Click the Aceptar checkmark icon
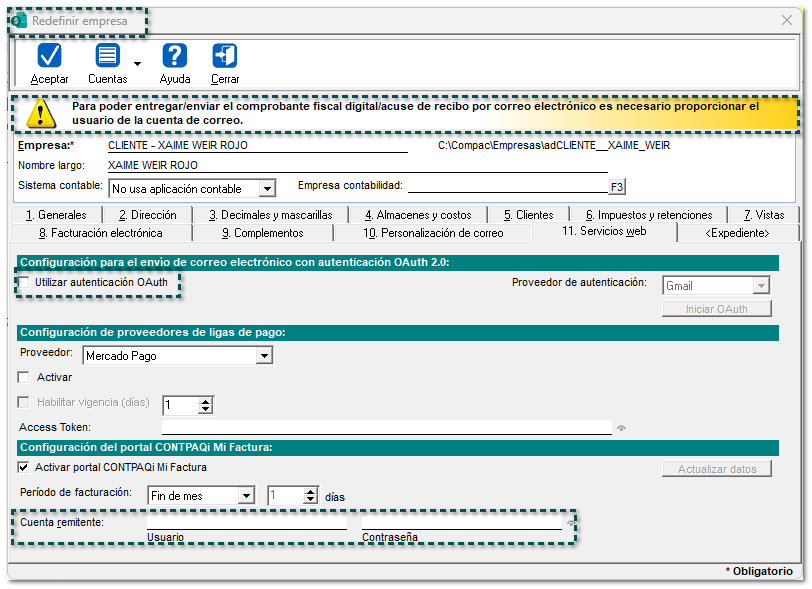 pyautogui.click(x=49, y=56)
